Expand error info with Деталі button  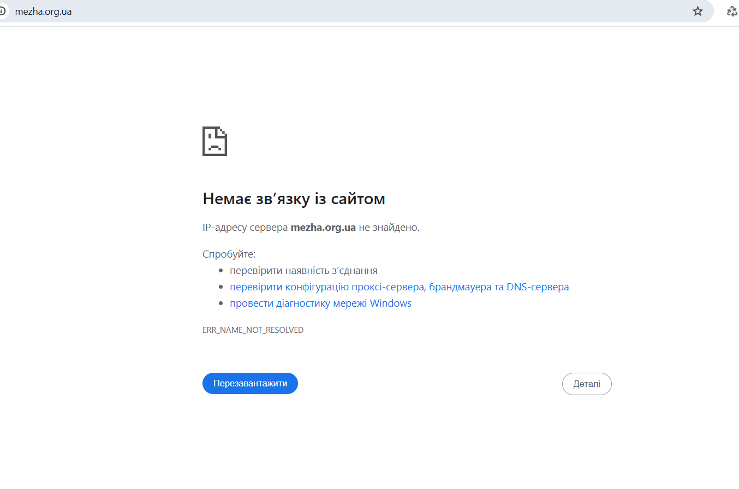pos(586,383)
